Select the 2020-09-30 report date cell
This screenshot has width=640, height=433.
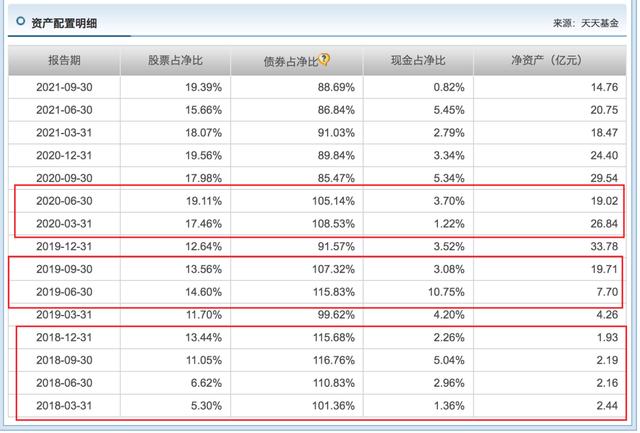[64, 178]
